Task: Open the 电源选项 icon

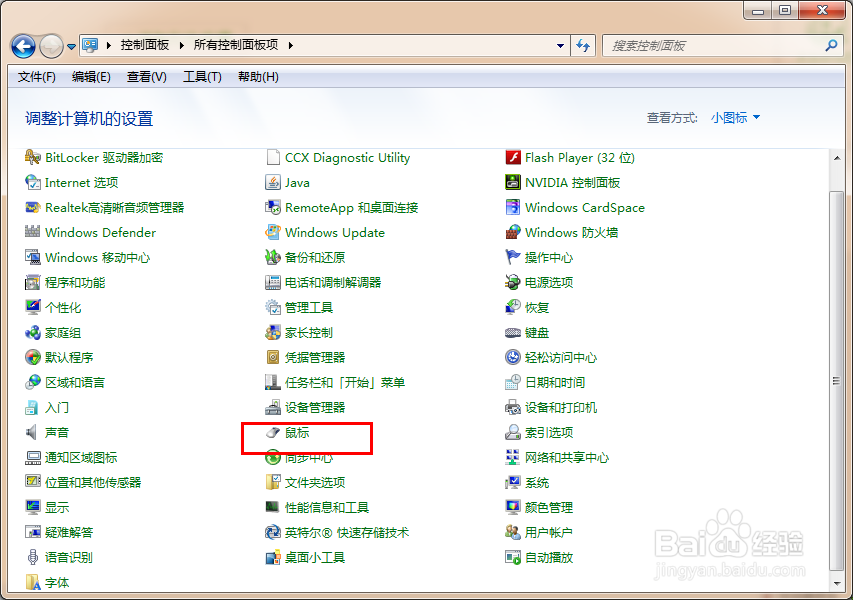Action: tap(513, 282)
